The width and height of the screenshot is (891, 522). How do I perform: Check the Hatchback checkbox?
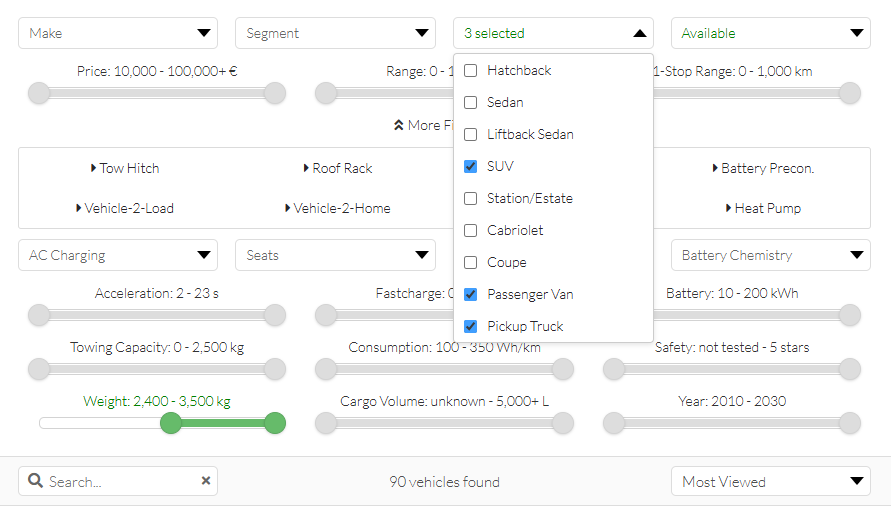[471, 71]
